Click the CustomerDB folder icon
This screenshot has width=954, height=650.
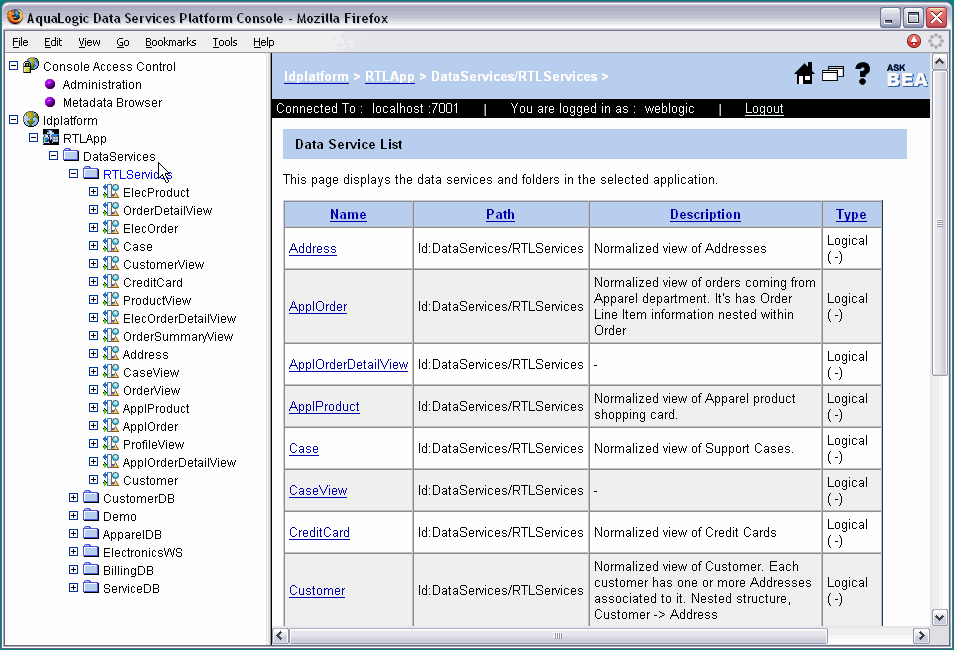click(91, 497)
